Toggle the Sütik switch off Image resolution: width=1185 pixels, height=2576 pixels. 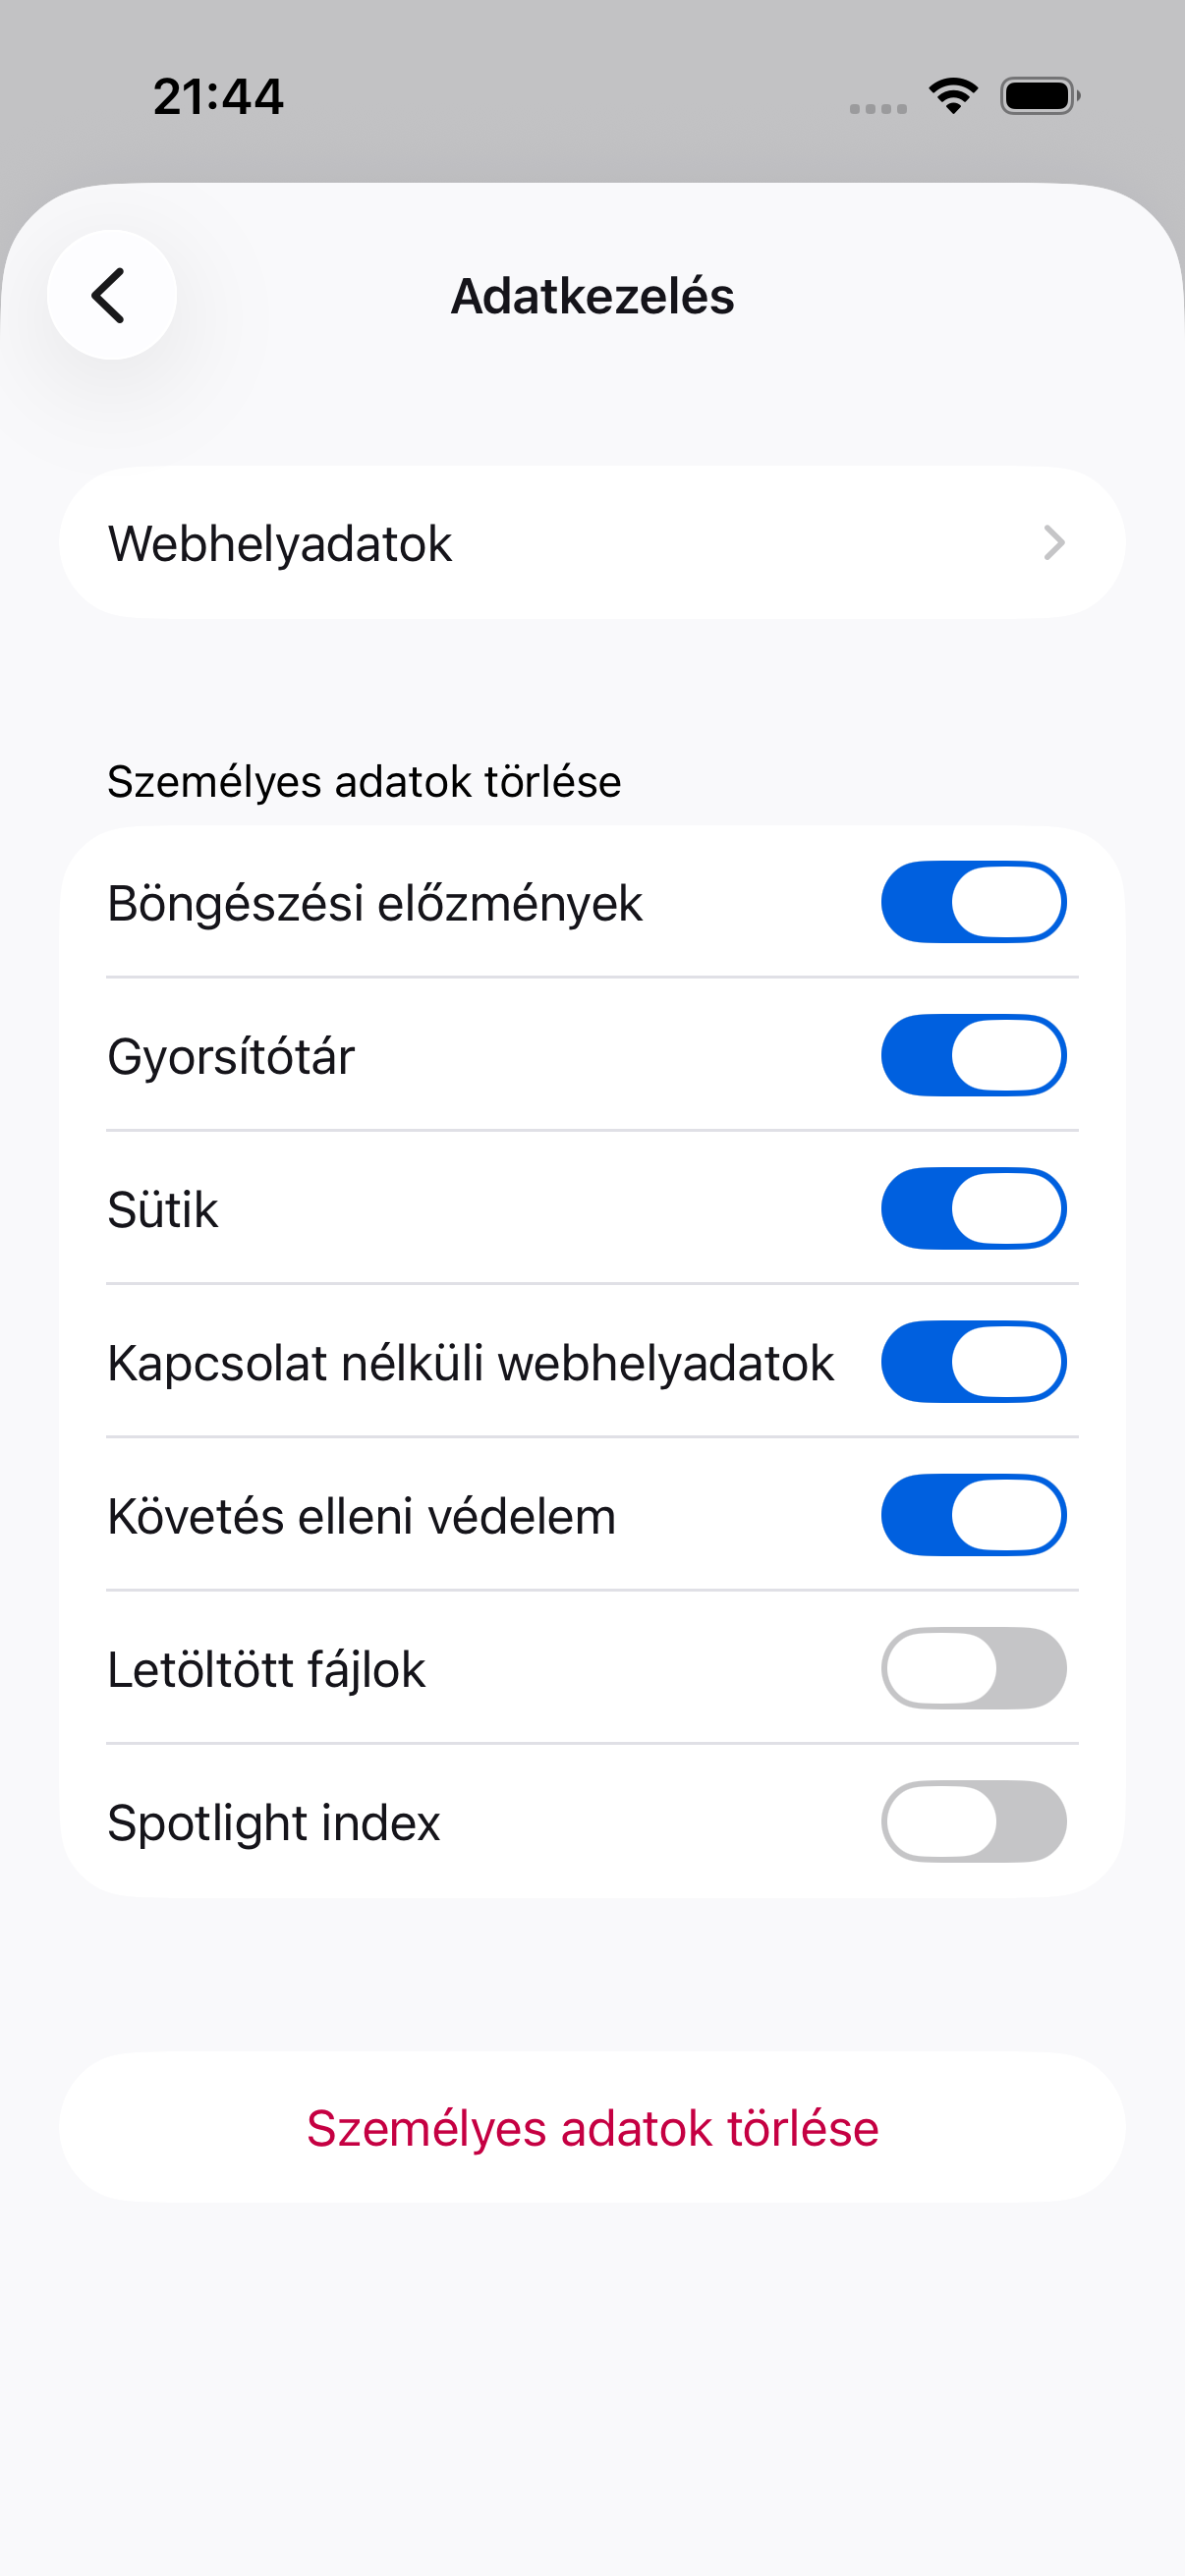tap(973, 1208)
